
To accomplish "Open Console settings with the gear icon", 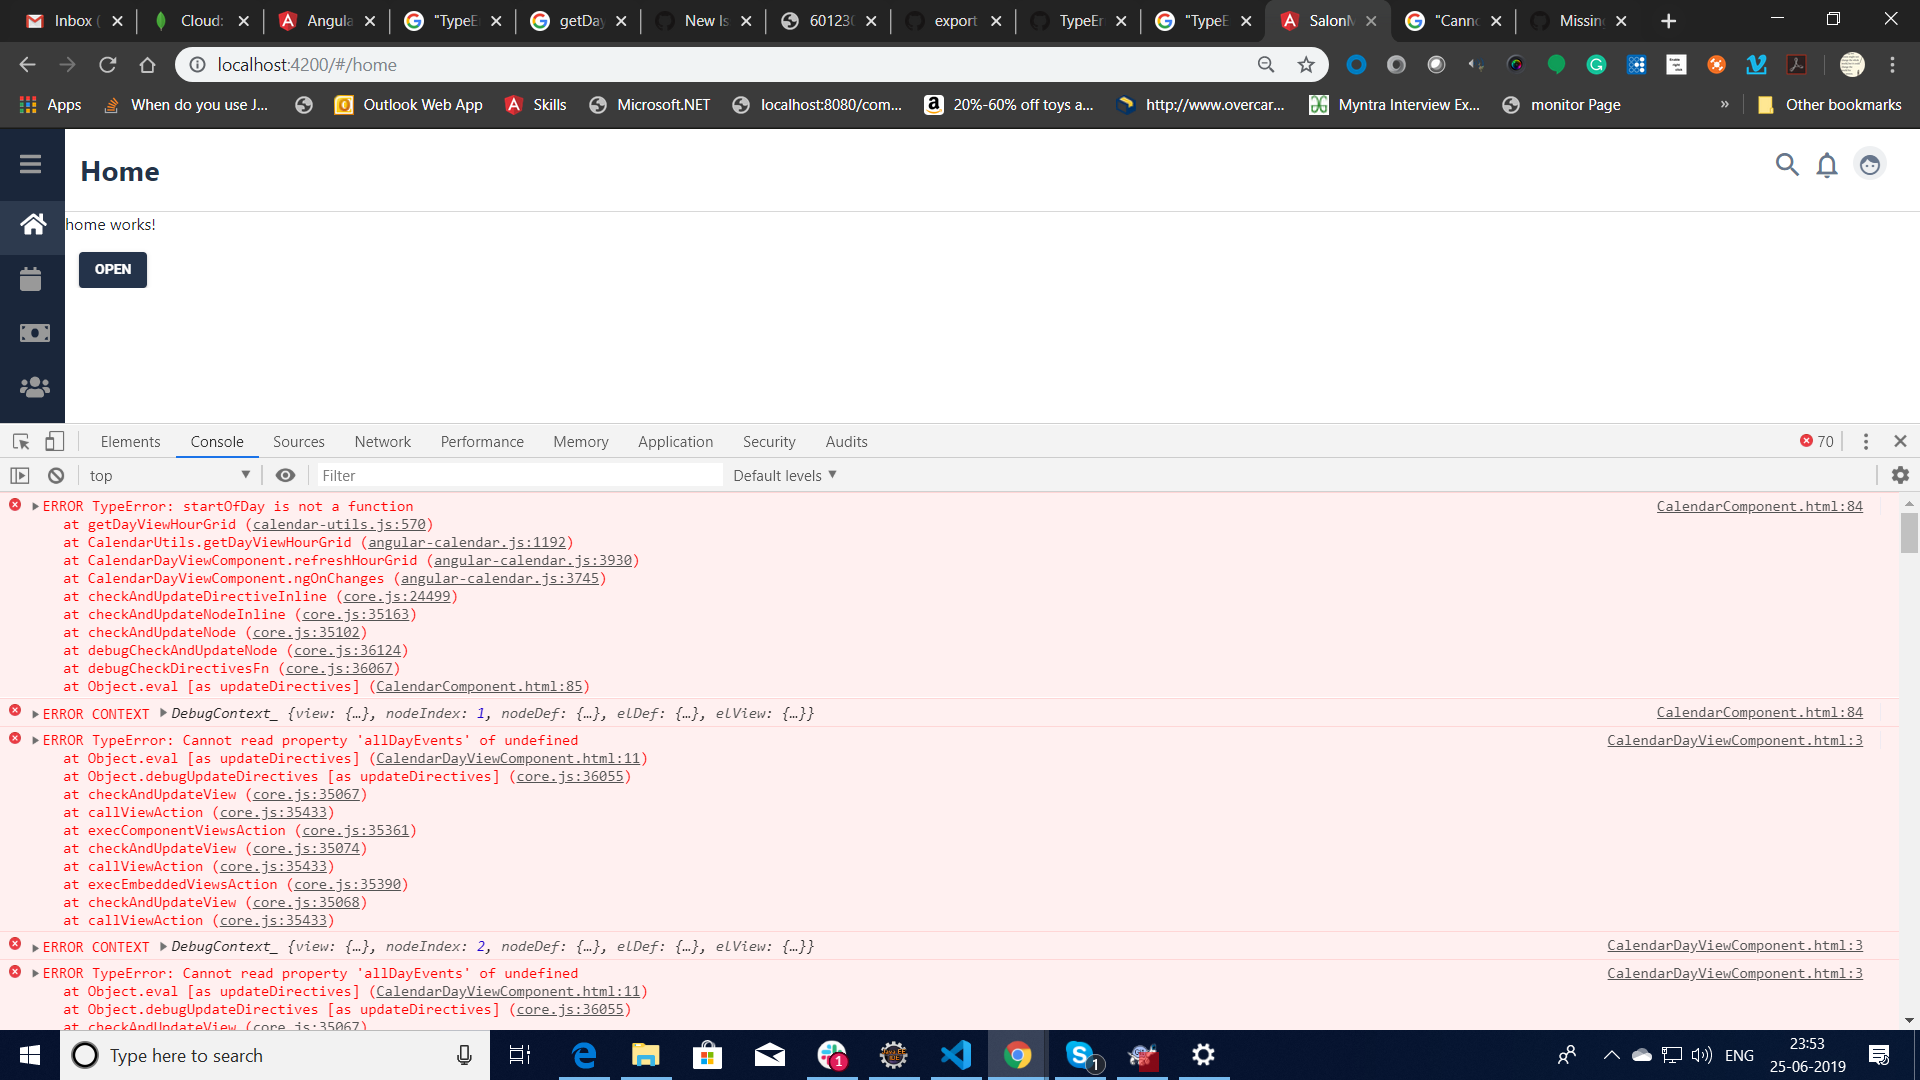I will click(x=1900, y=476).
